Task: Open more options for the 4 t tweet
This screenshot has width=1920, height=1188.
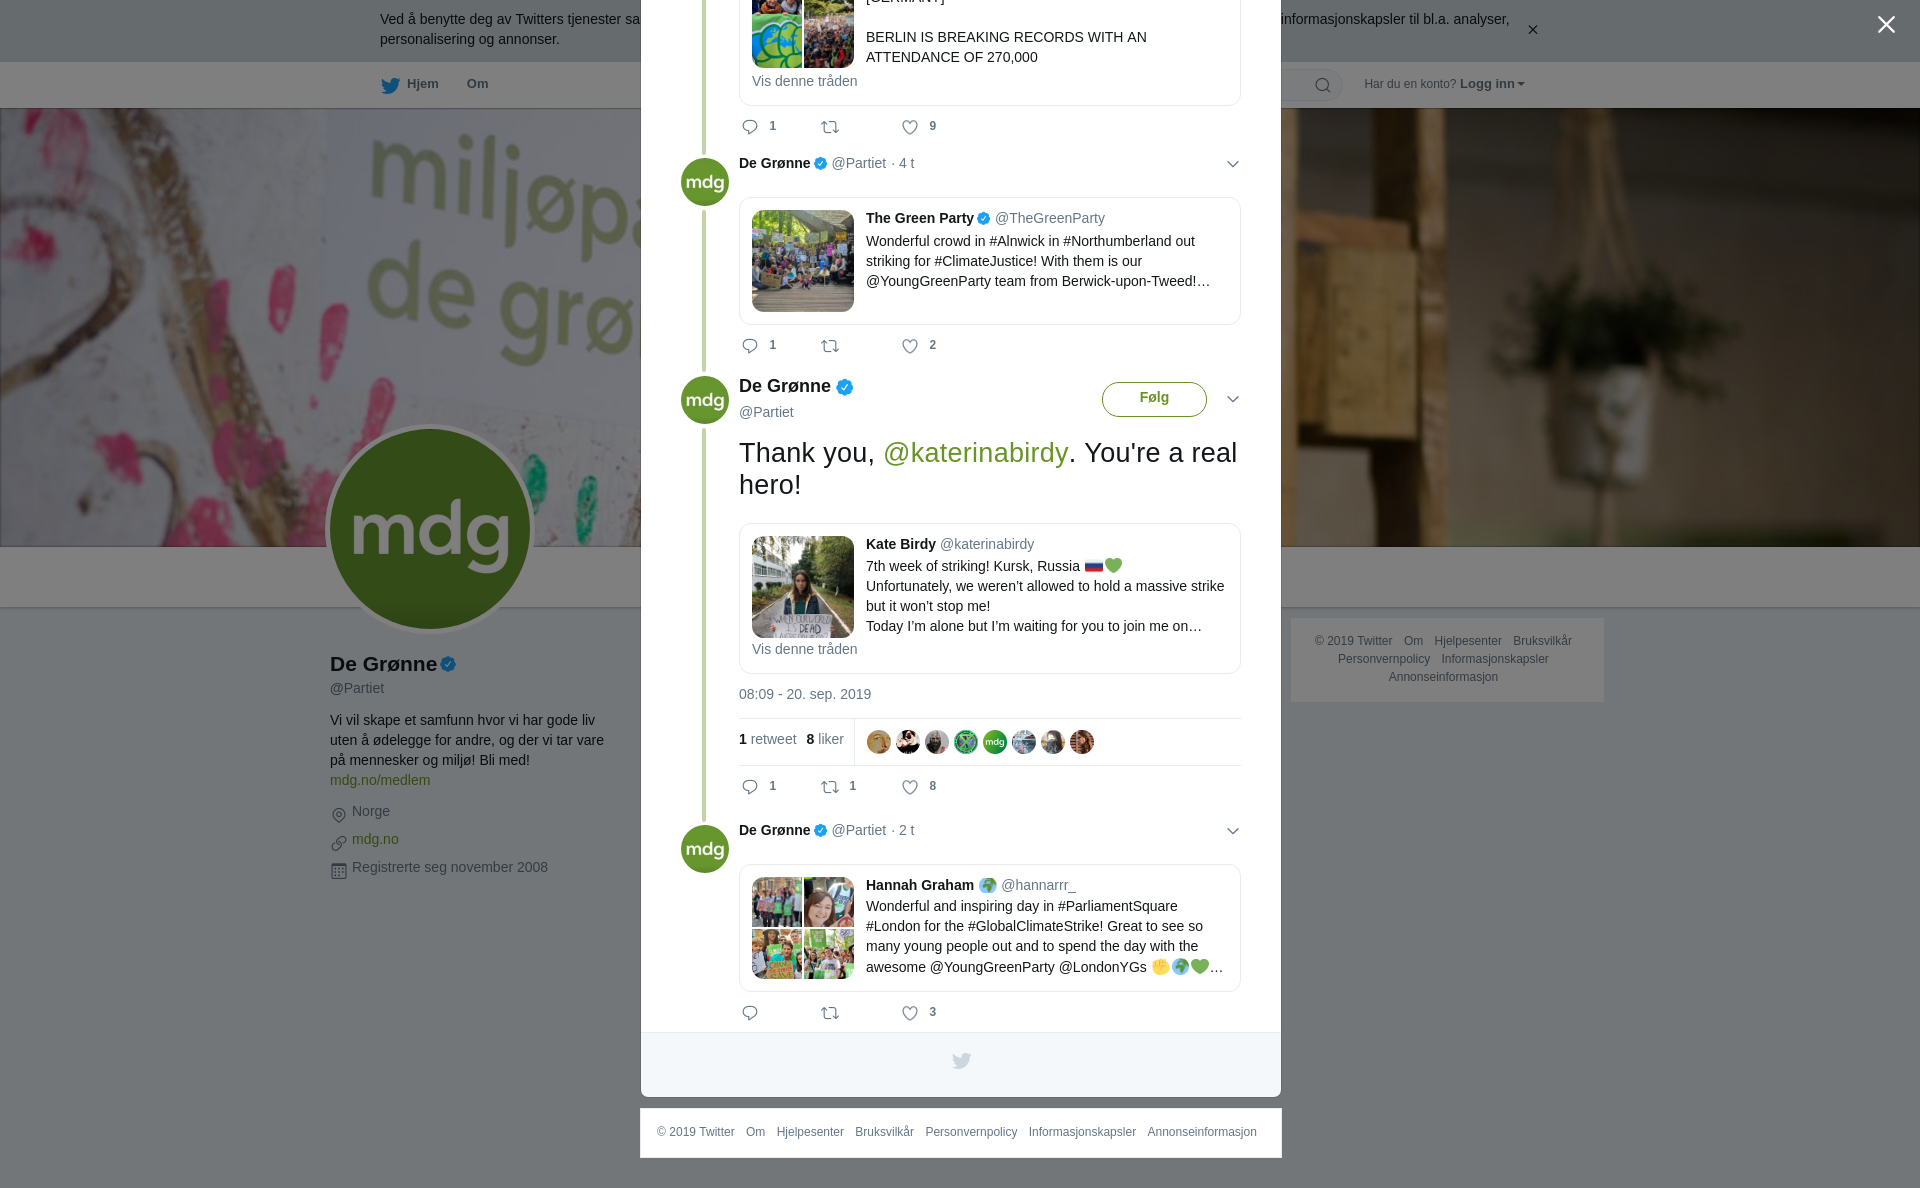Action: pyautogui.click(x=1233, y=164)
